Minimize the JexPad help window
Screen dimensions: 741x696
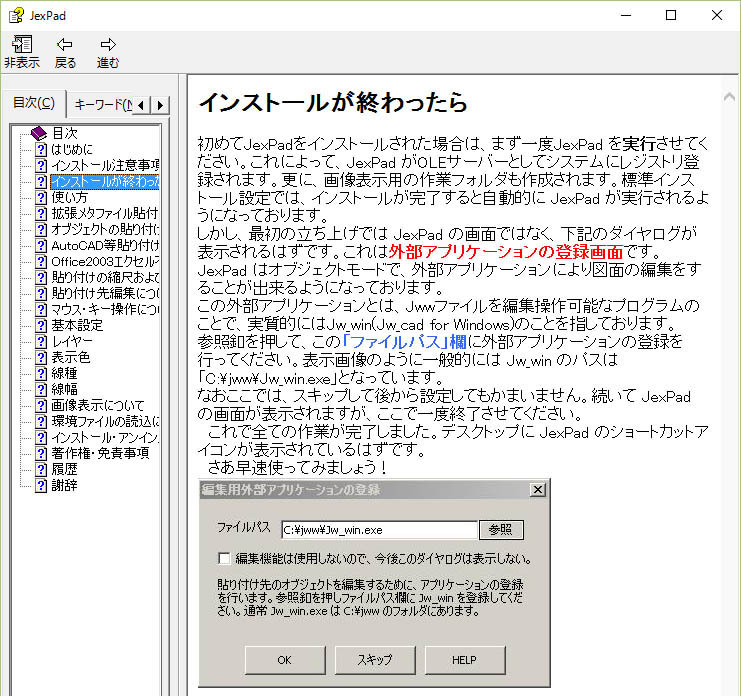point(626,16)
